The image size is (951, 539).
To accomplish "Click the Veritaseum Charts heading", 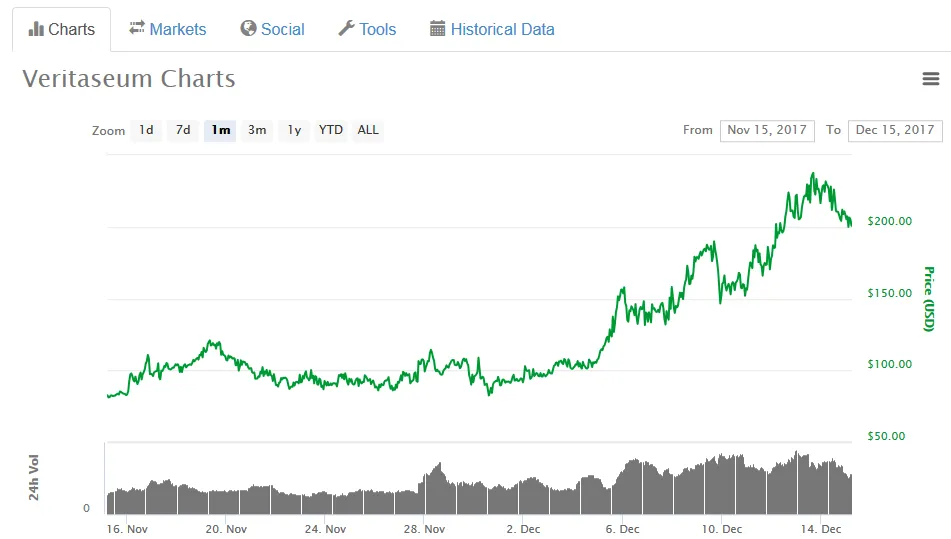I will [129, 79].
